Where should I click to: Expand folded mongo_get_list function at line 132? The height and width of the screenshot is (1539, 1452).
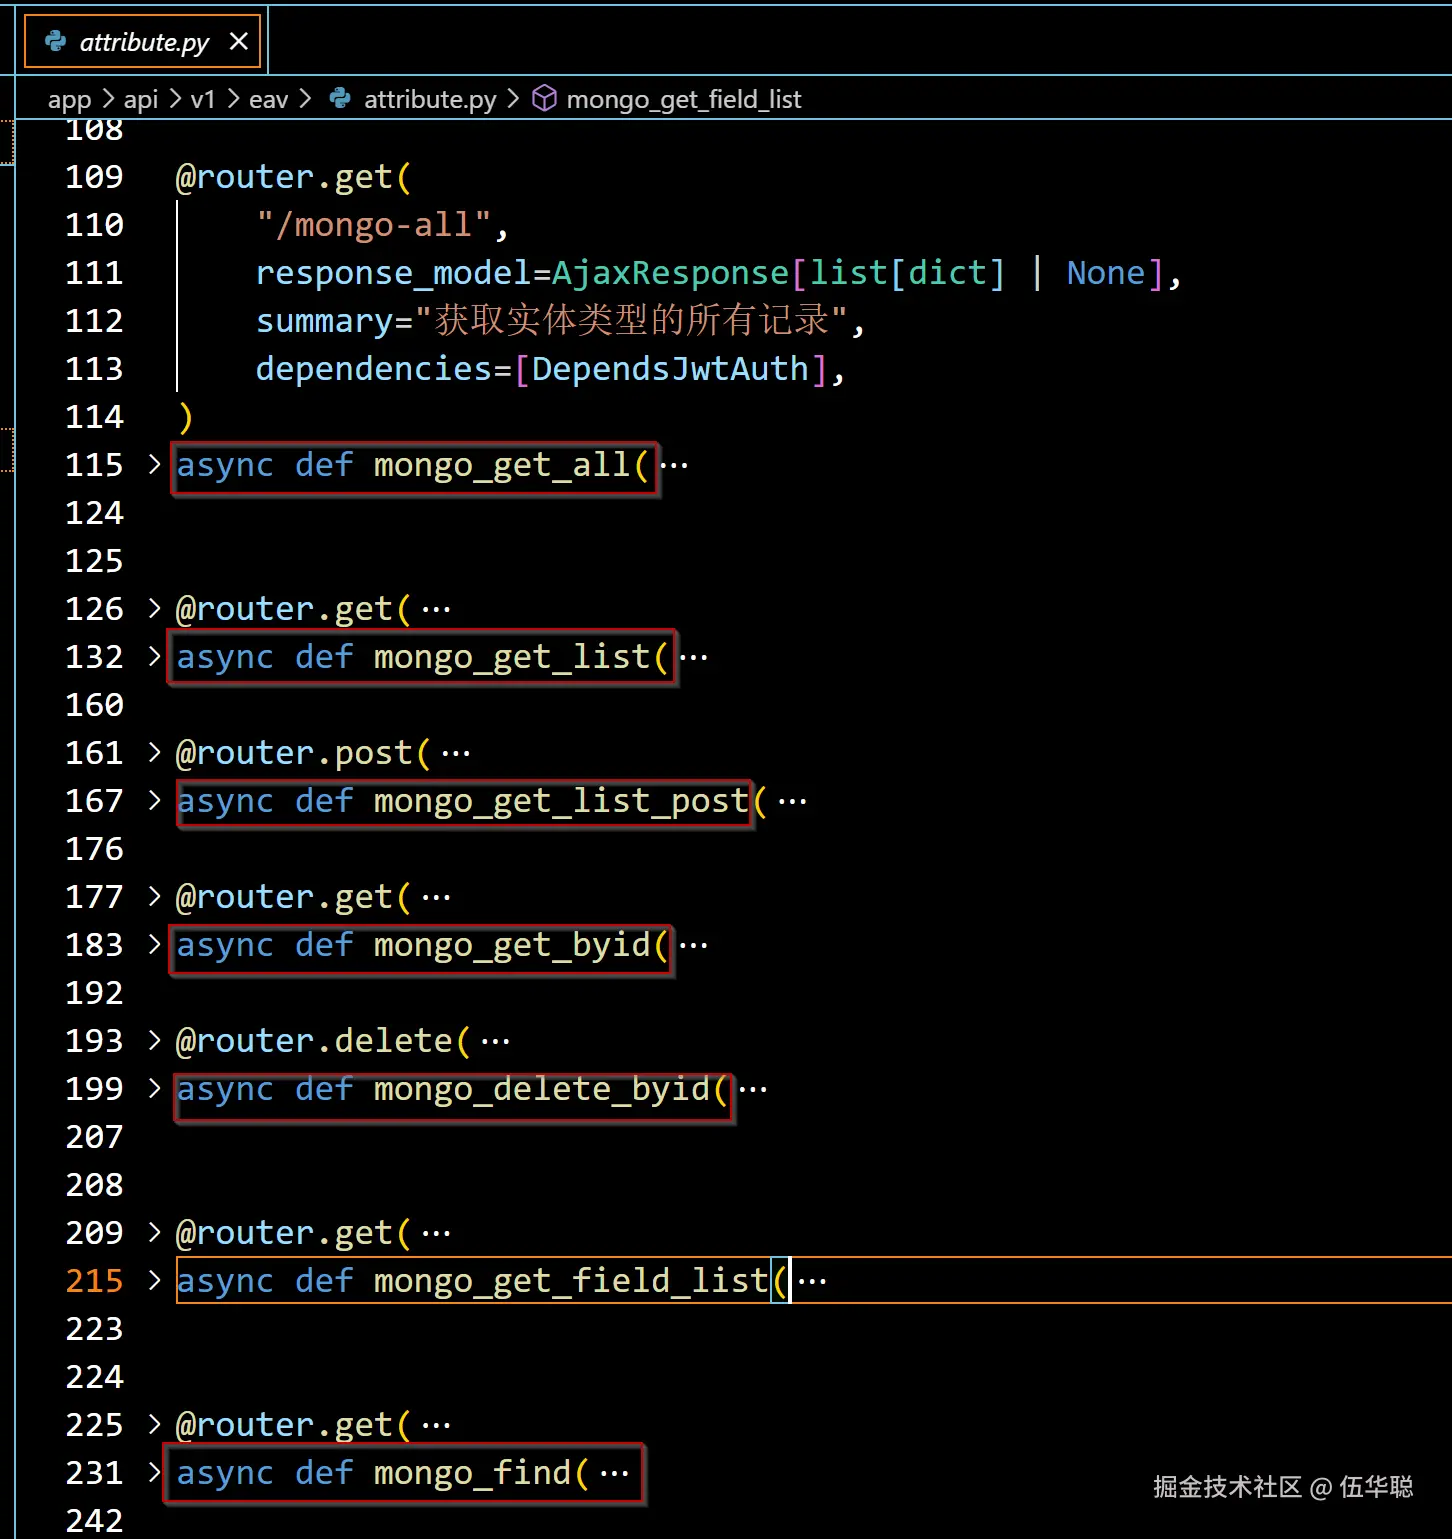(154, 656)
